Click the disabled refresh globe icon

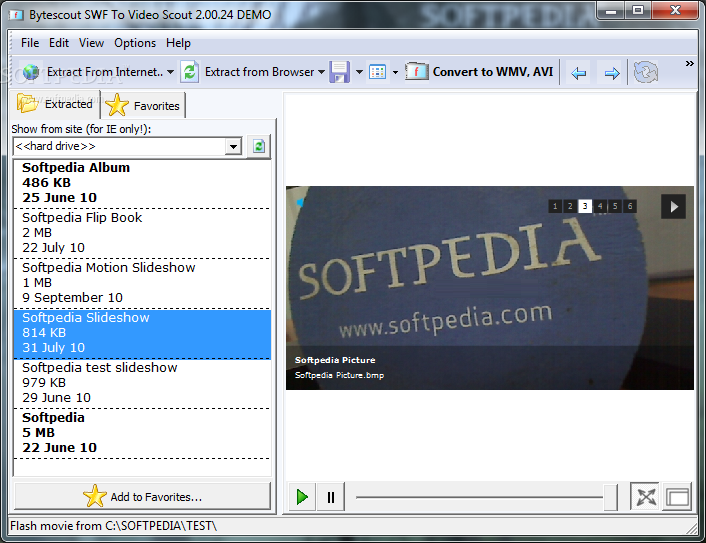[x=646, y=72]
